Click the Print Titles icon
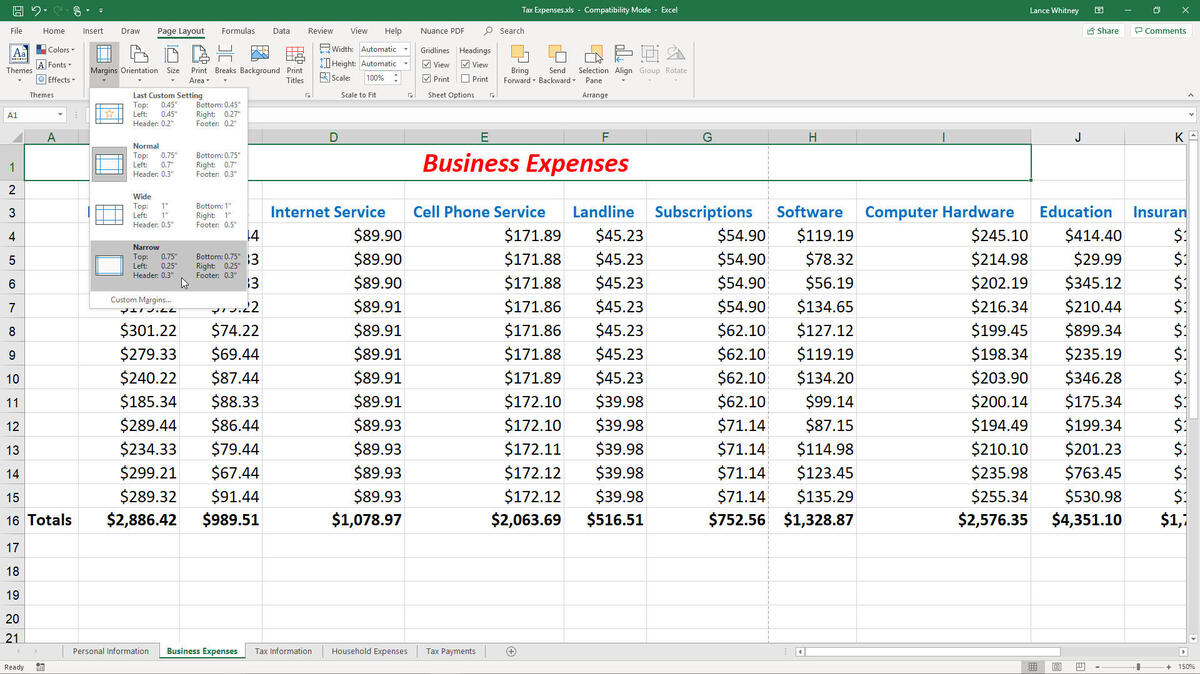 coord(295,60)
